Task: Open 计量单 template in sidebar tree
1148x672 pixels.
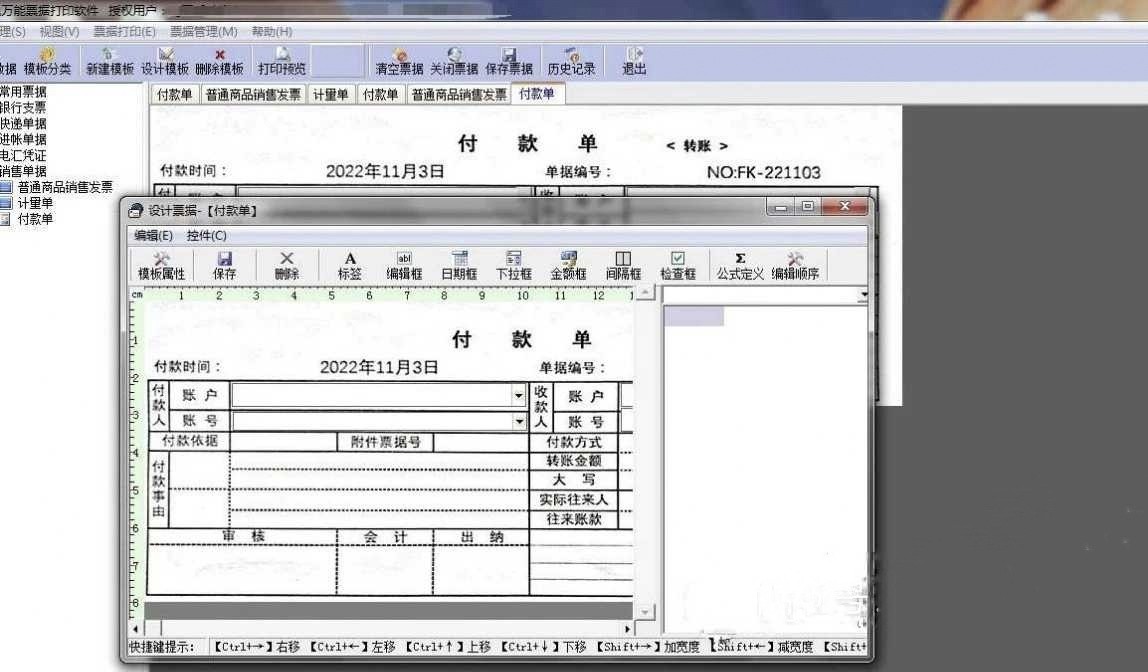Action: pyautogui.click(x=35, y=204)
